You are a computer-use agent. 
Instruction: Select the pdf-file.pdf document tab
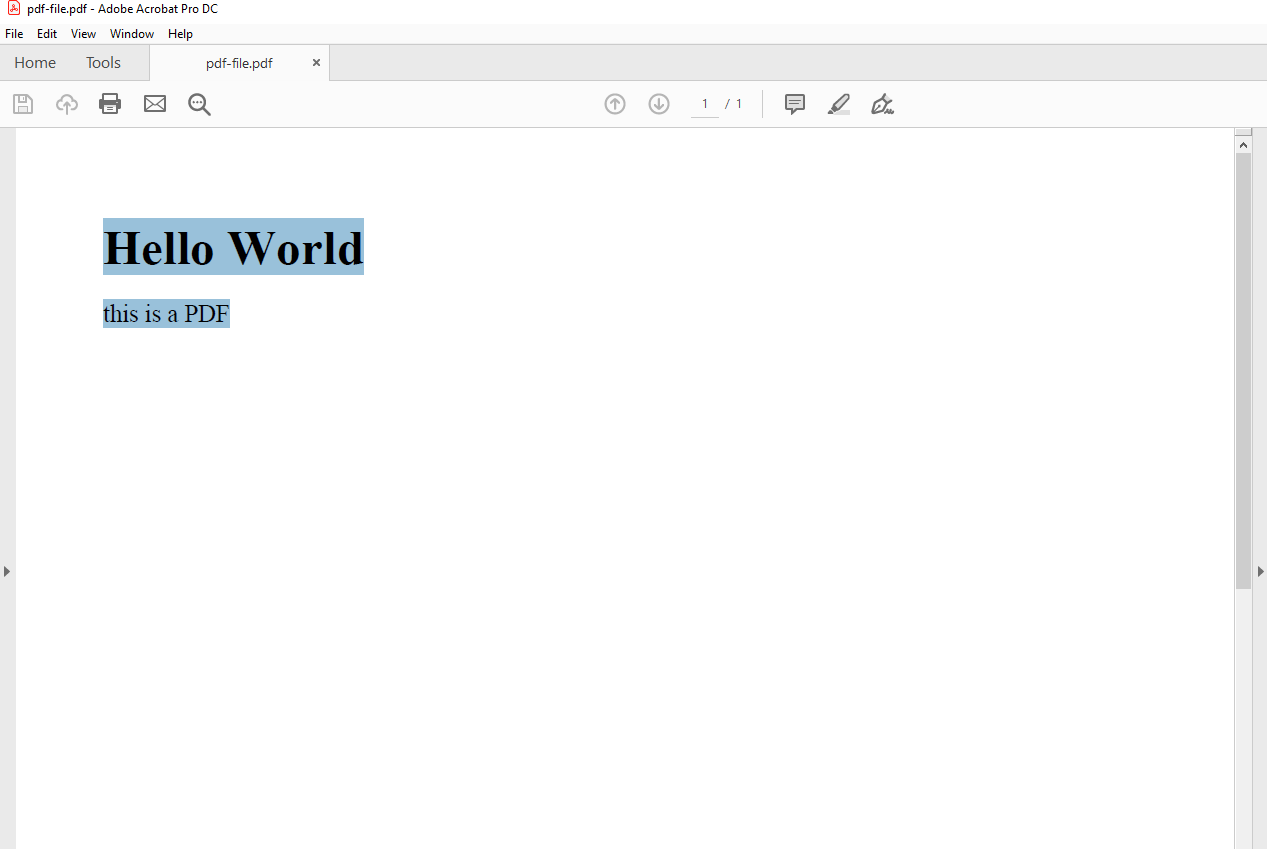(x=239, y=63)
